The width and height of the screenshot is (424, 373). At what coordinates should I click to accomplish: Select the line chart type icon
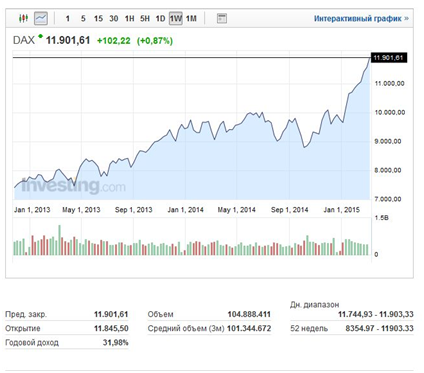pyautogui.click(x=41, y=18)
